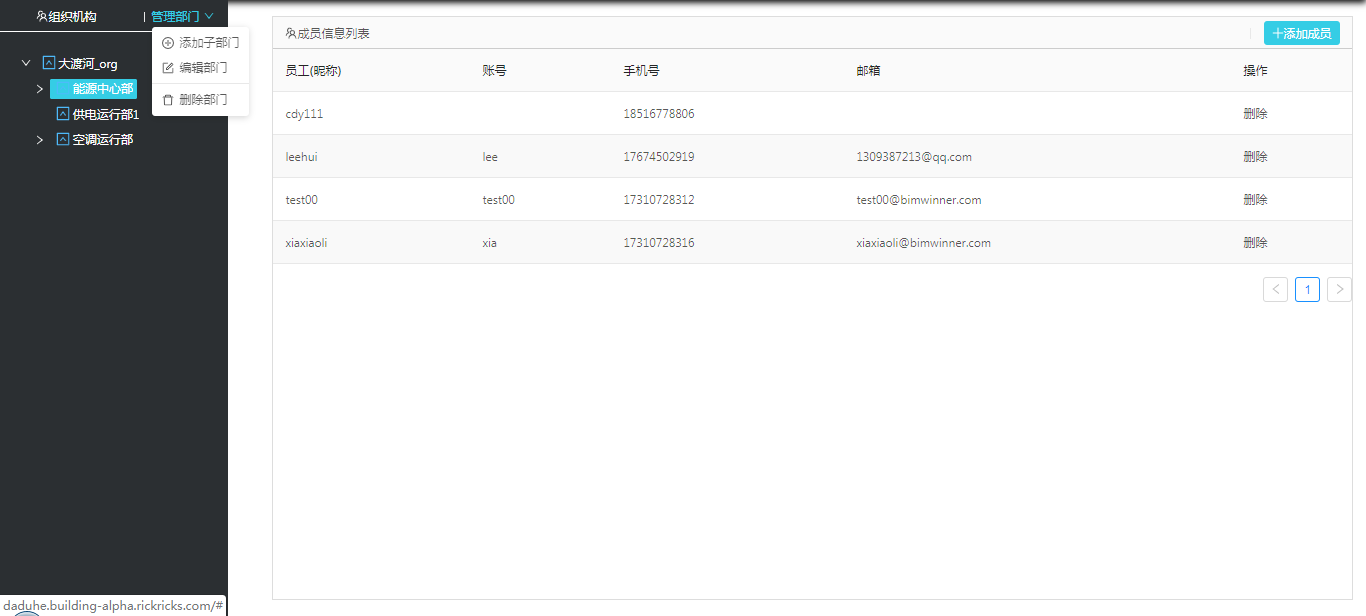Viewport: 1366px width, 616px height.
Task: Click the xiaxiaoli employee name cell
Action: tap(306, 243)
